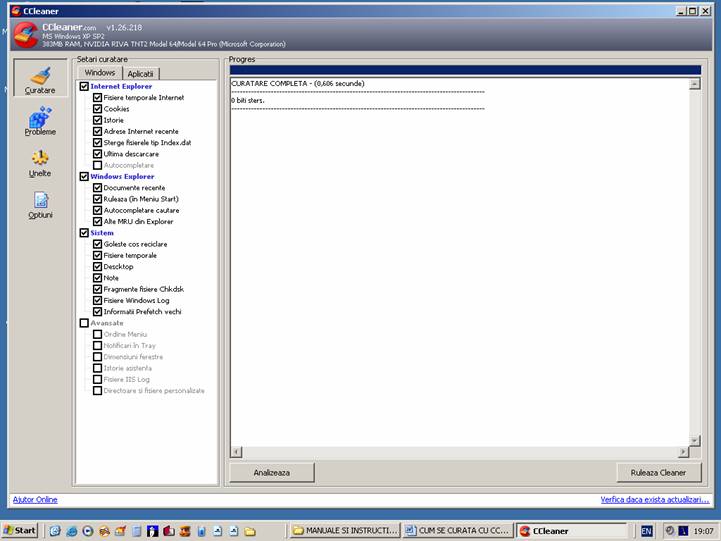Open the Ajutor Online link

(34, 499)
